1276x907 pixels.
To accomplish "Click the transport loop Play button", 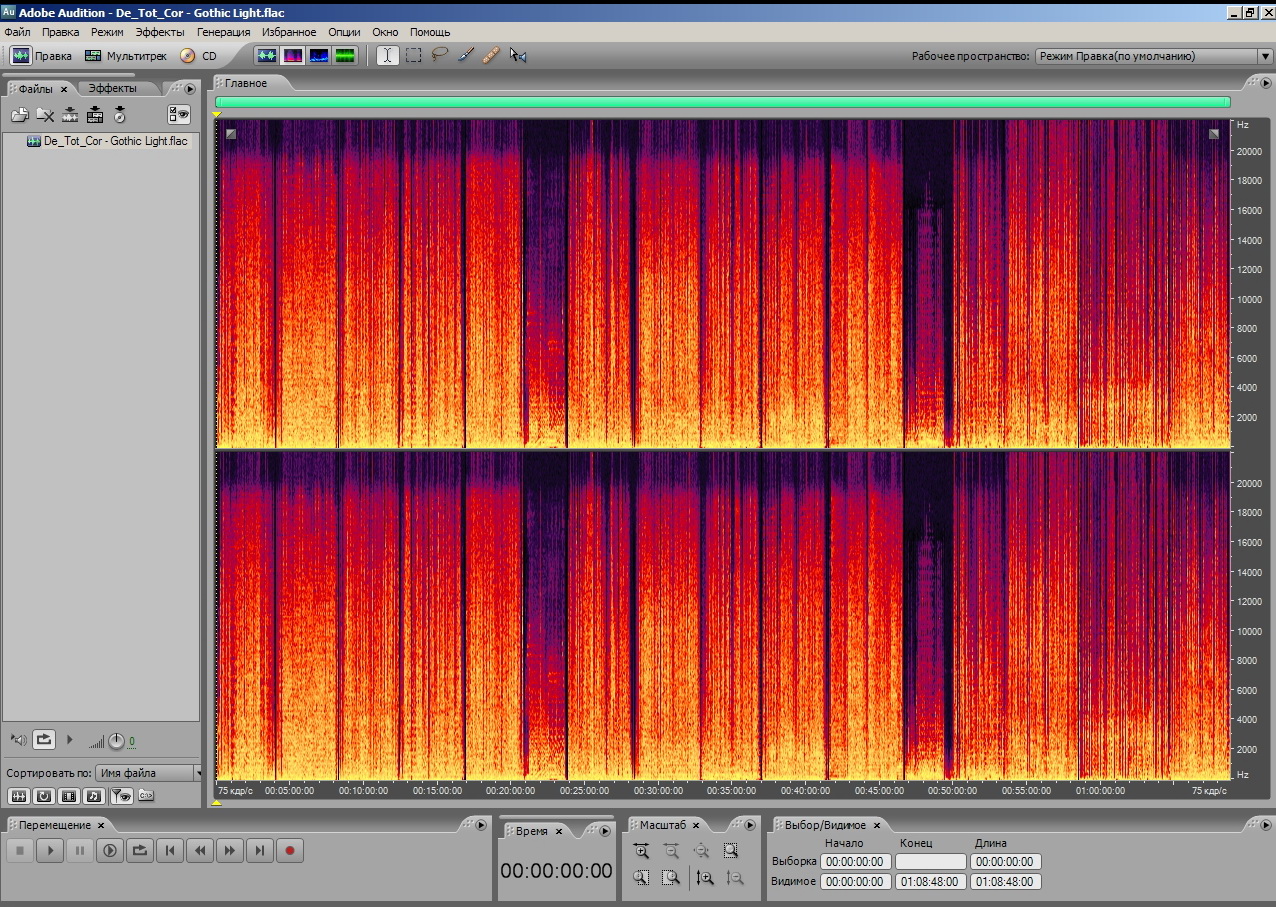I will pos(140,851).
